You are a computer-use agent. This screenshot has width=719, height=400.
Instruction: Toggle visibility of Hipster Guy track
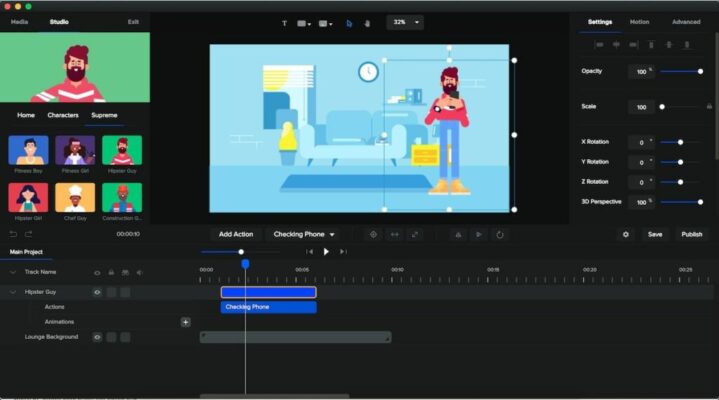pyautogui.click(x=97, y=292)
